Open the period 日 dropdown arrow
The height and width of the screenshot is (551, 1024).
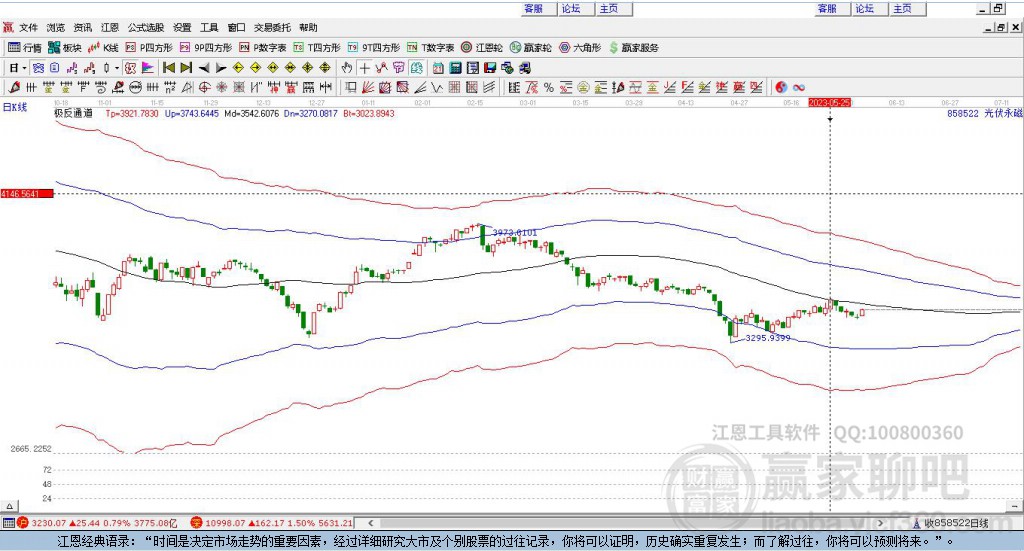(x=24, y=68)
